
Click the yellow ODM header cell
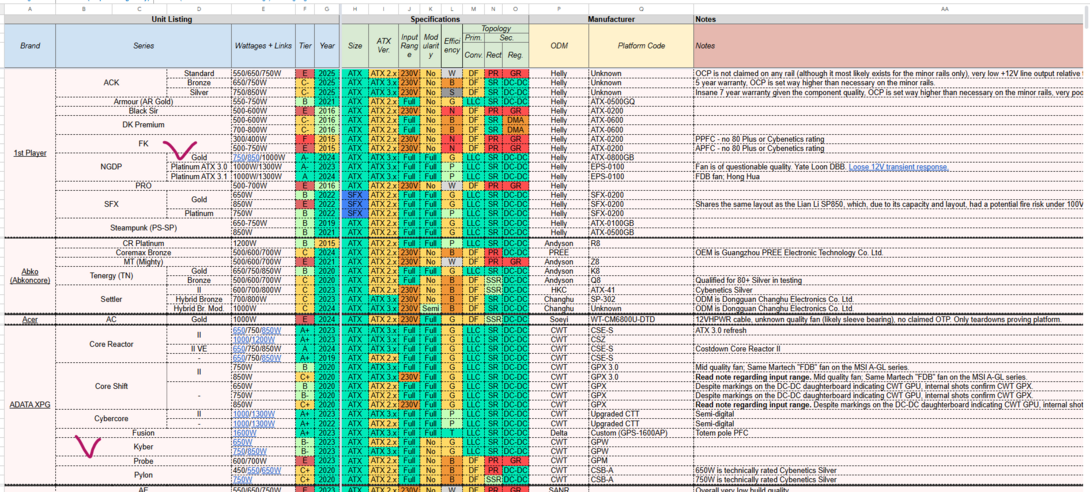(558, 46)
